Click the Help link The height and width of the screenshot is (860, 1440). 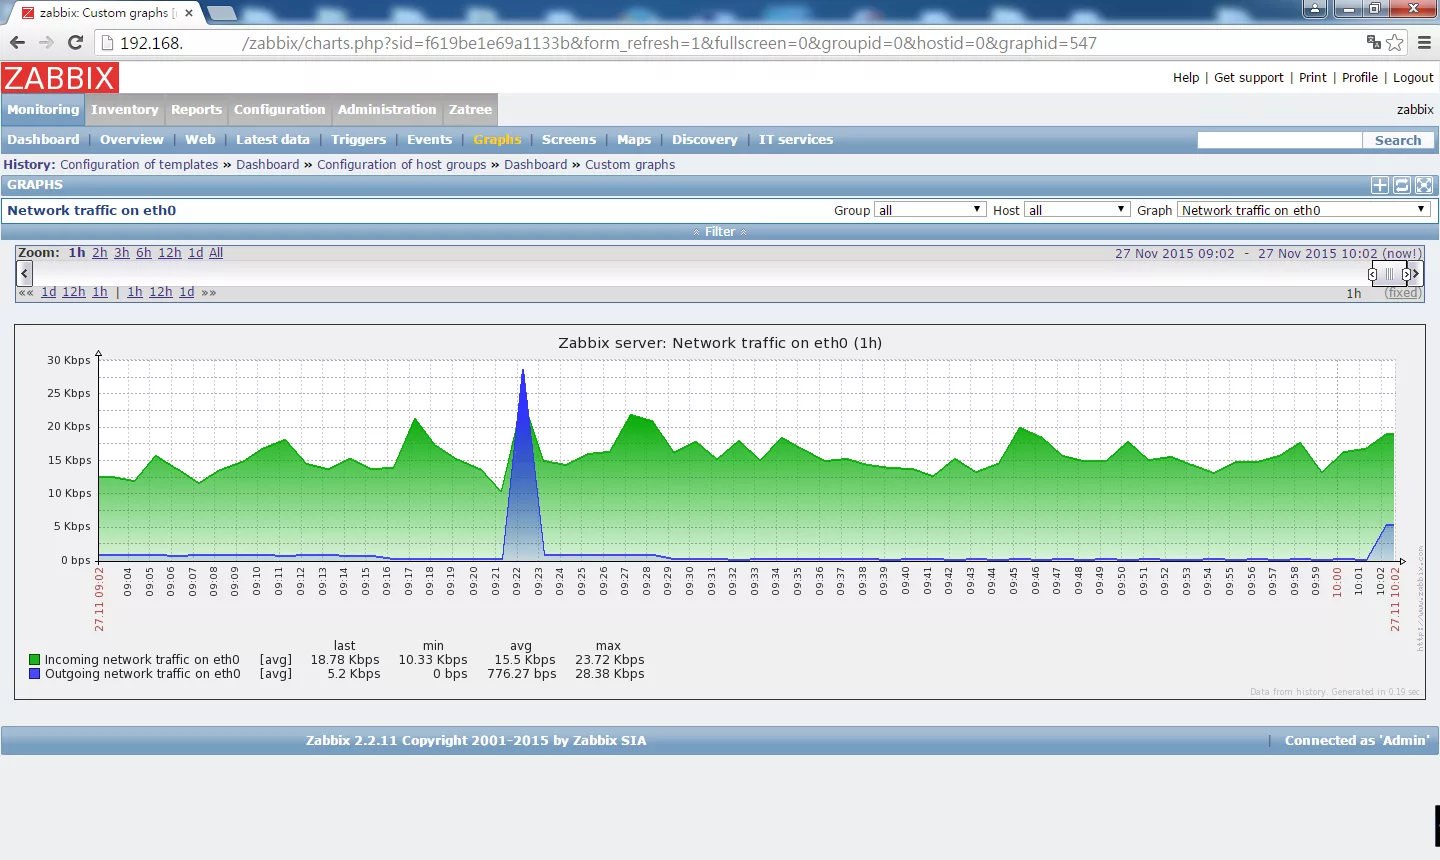coord(1186,78)
